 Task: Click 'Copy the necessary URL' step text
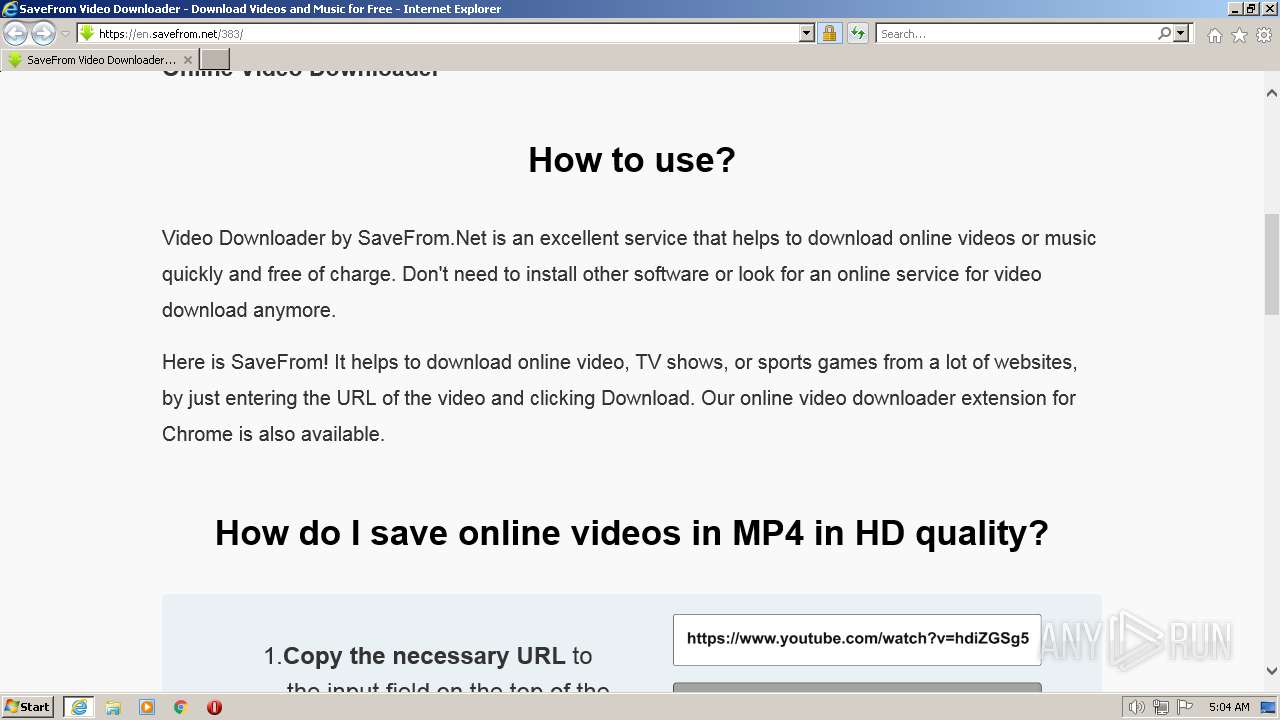tap(424, 656)
